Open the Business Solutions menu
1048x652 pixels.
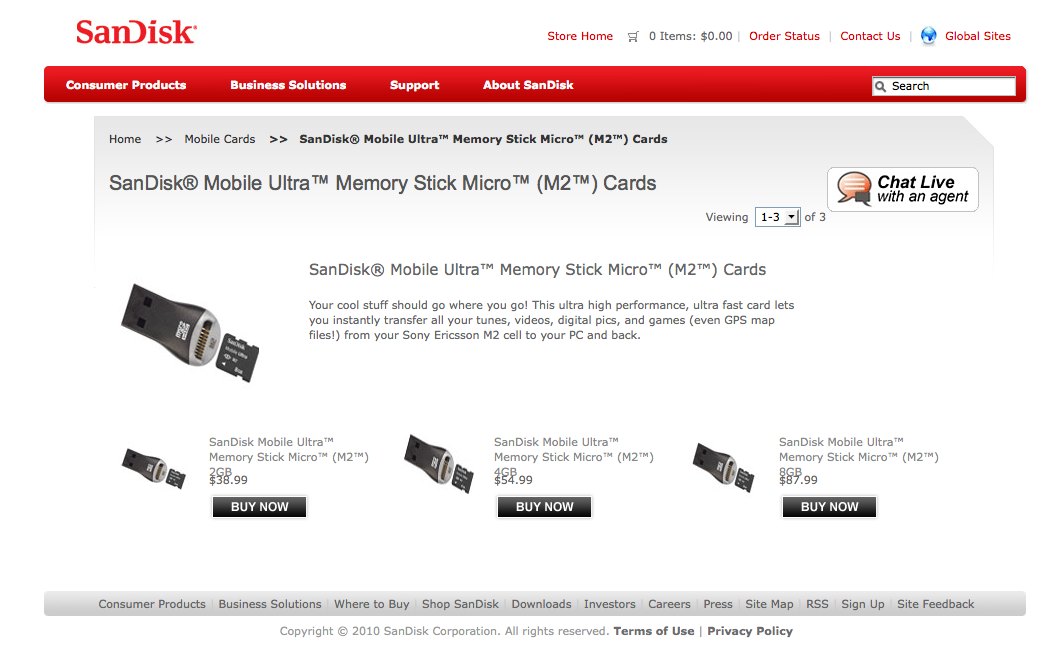click(x=288, y=85)
